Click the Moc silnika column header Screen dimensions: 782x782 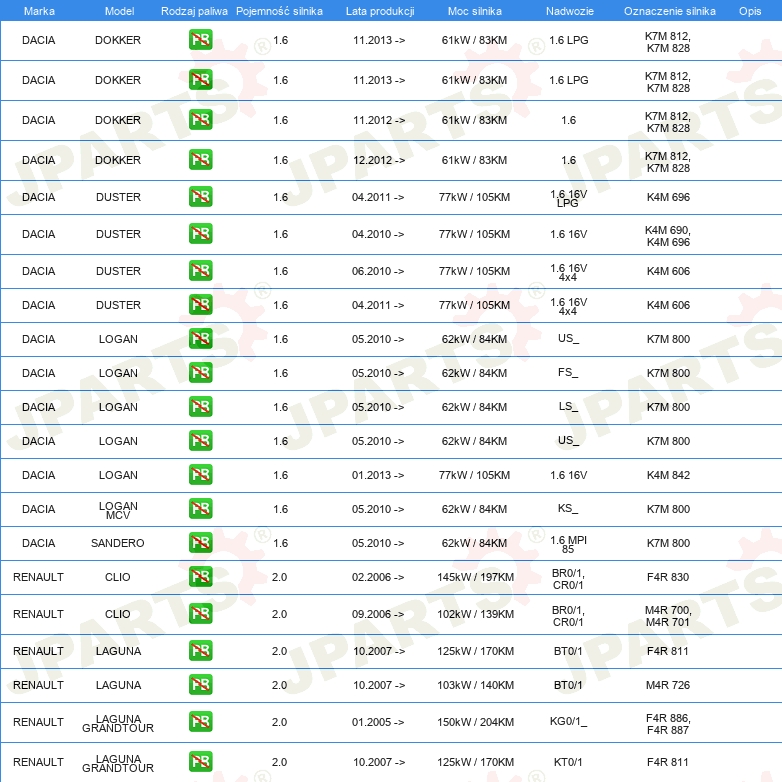(x=475, y=11)
